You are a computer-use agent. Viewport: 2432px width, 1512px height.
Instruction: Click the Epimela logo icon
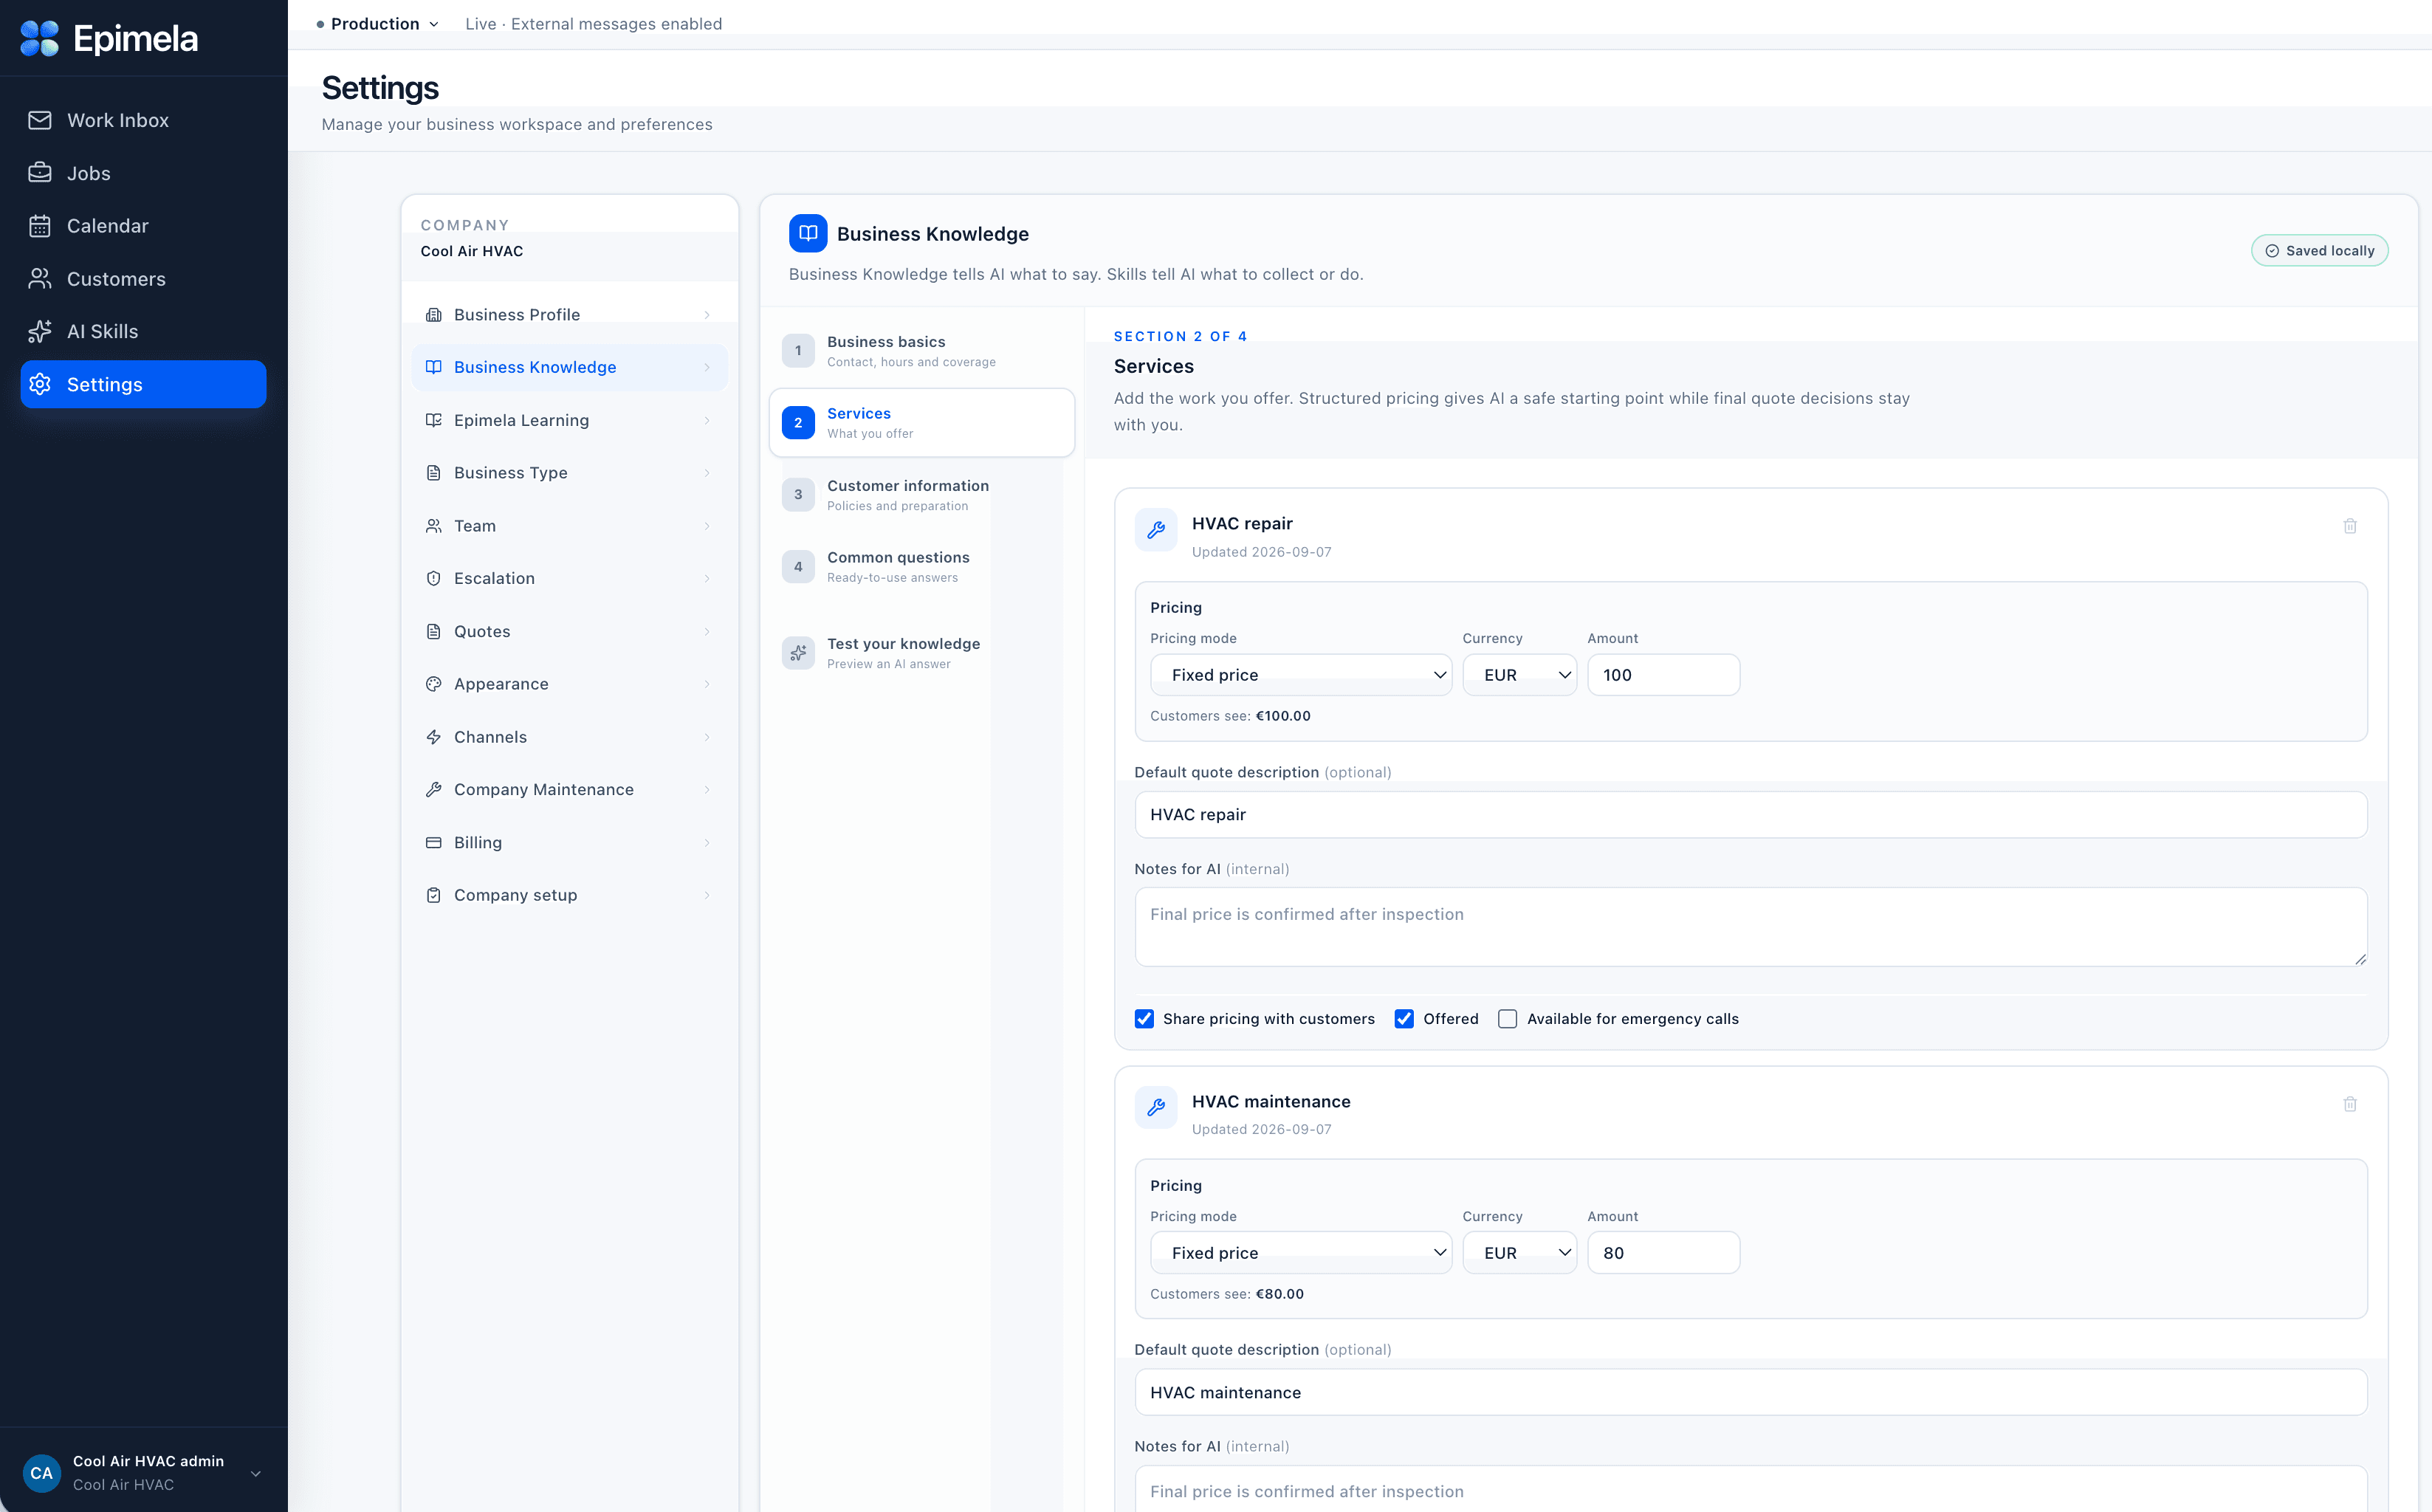[x=40, y=38]
